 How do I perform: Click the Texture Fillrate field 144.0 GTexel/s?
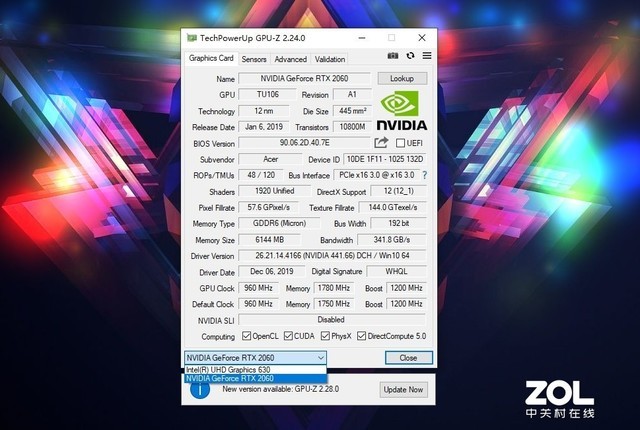point(393,207)
